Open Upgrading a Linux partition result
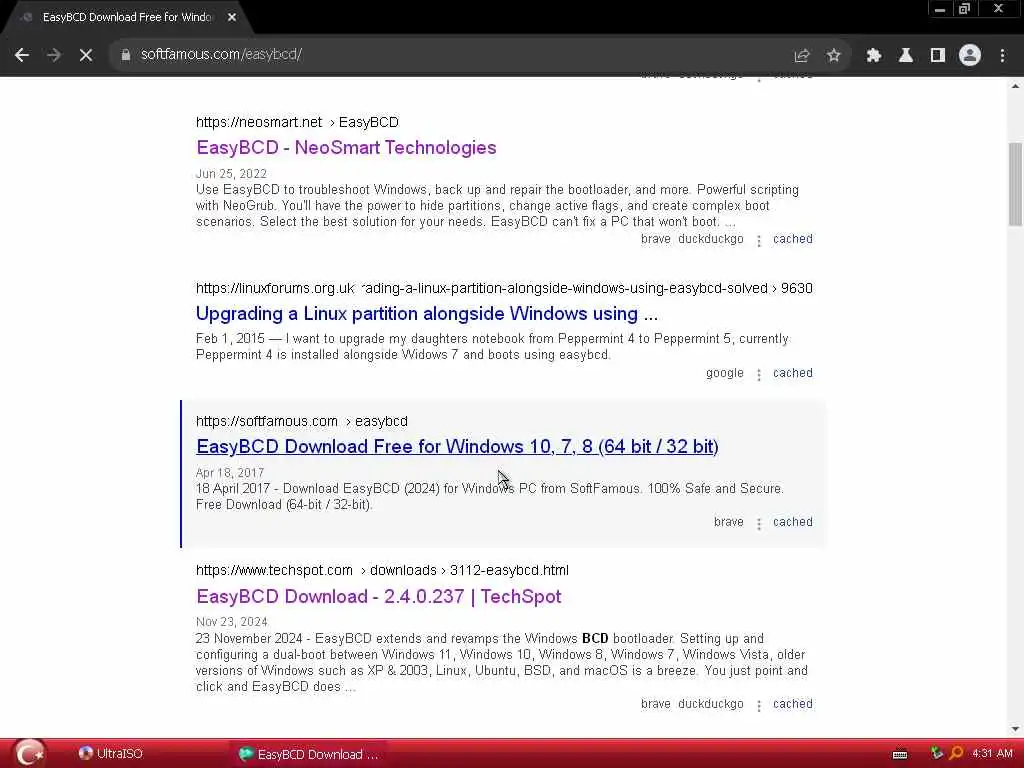The width and height of the screenshot is (1024, 768). [426, 313]
